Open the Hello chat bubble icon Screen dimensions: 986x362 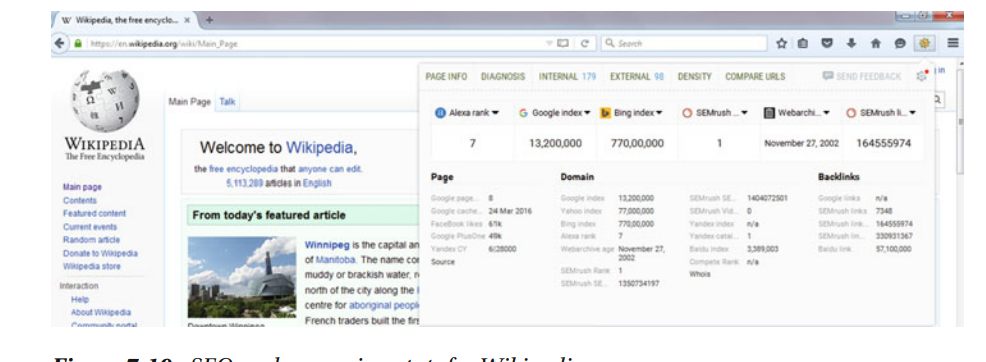[900, 43]
